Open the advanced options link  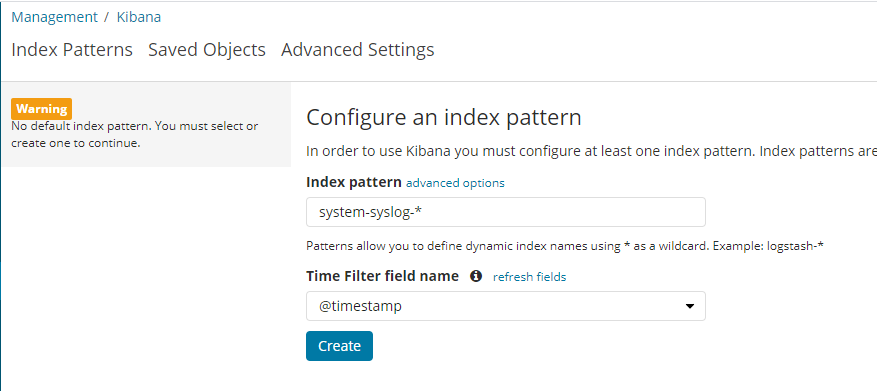(455, 183)
